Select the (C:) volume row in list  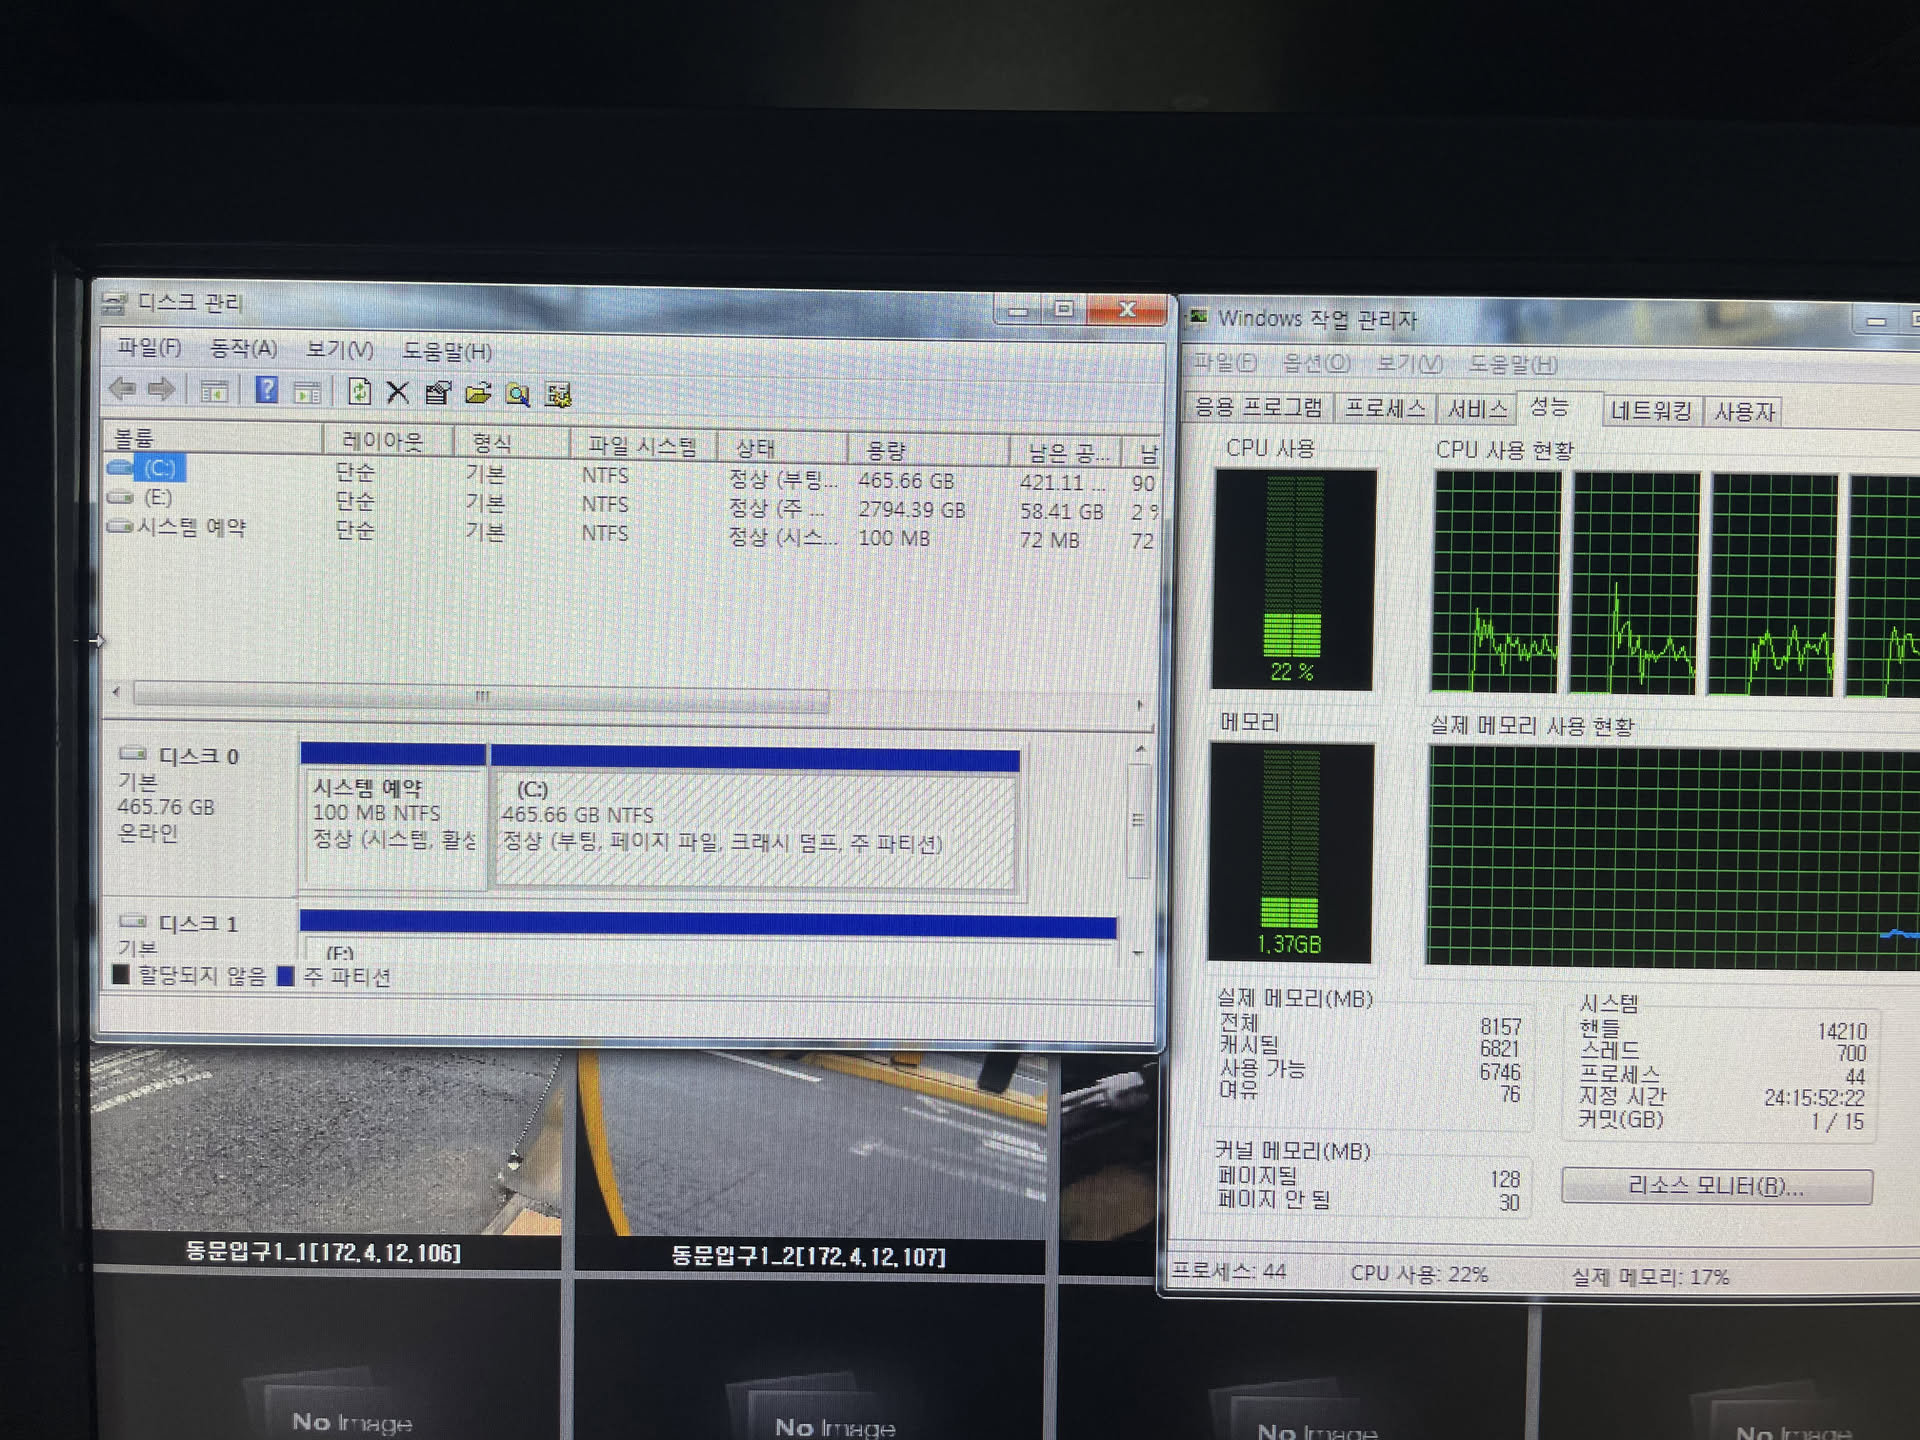[x=159, y=468]
